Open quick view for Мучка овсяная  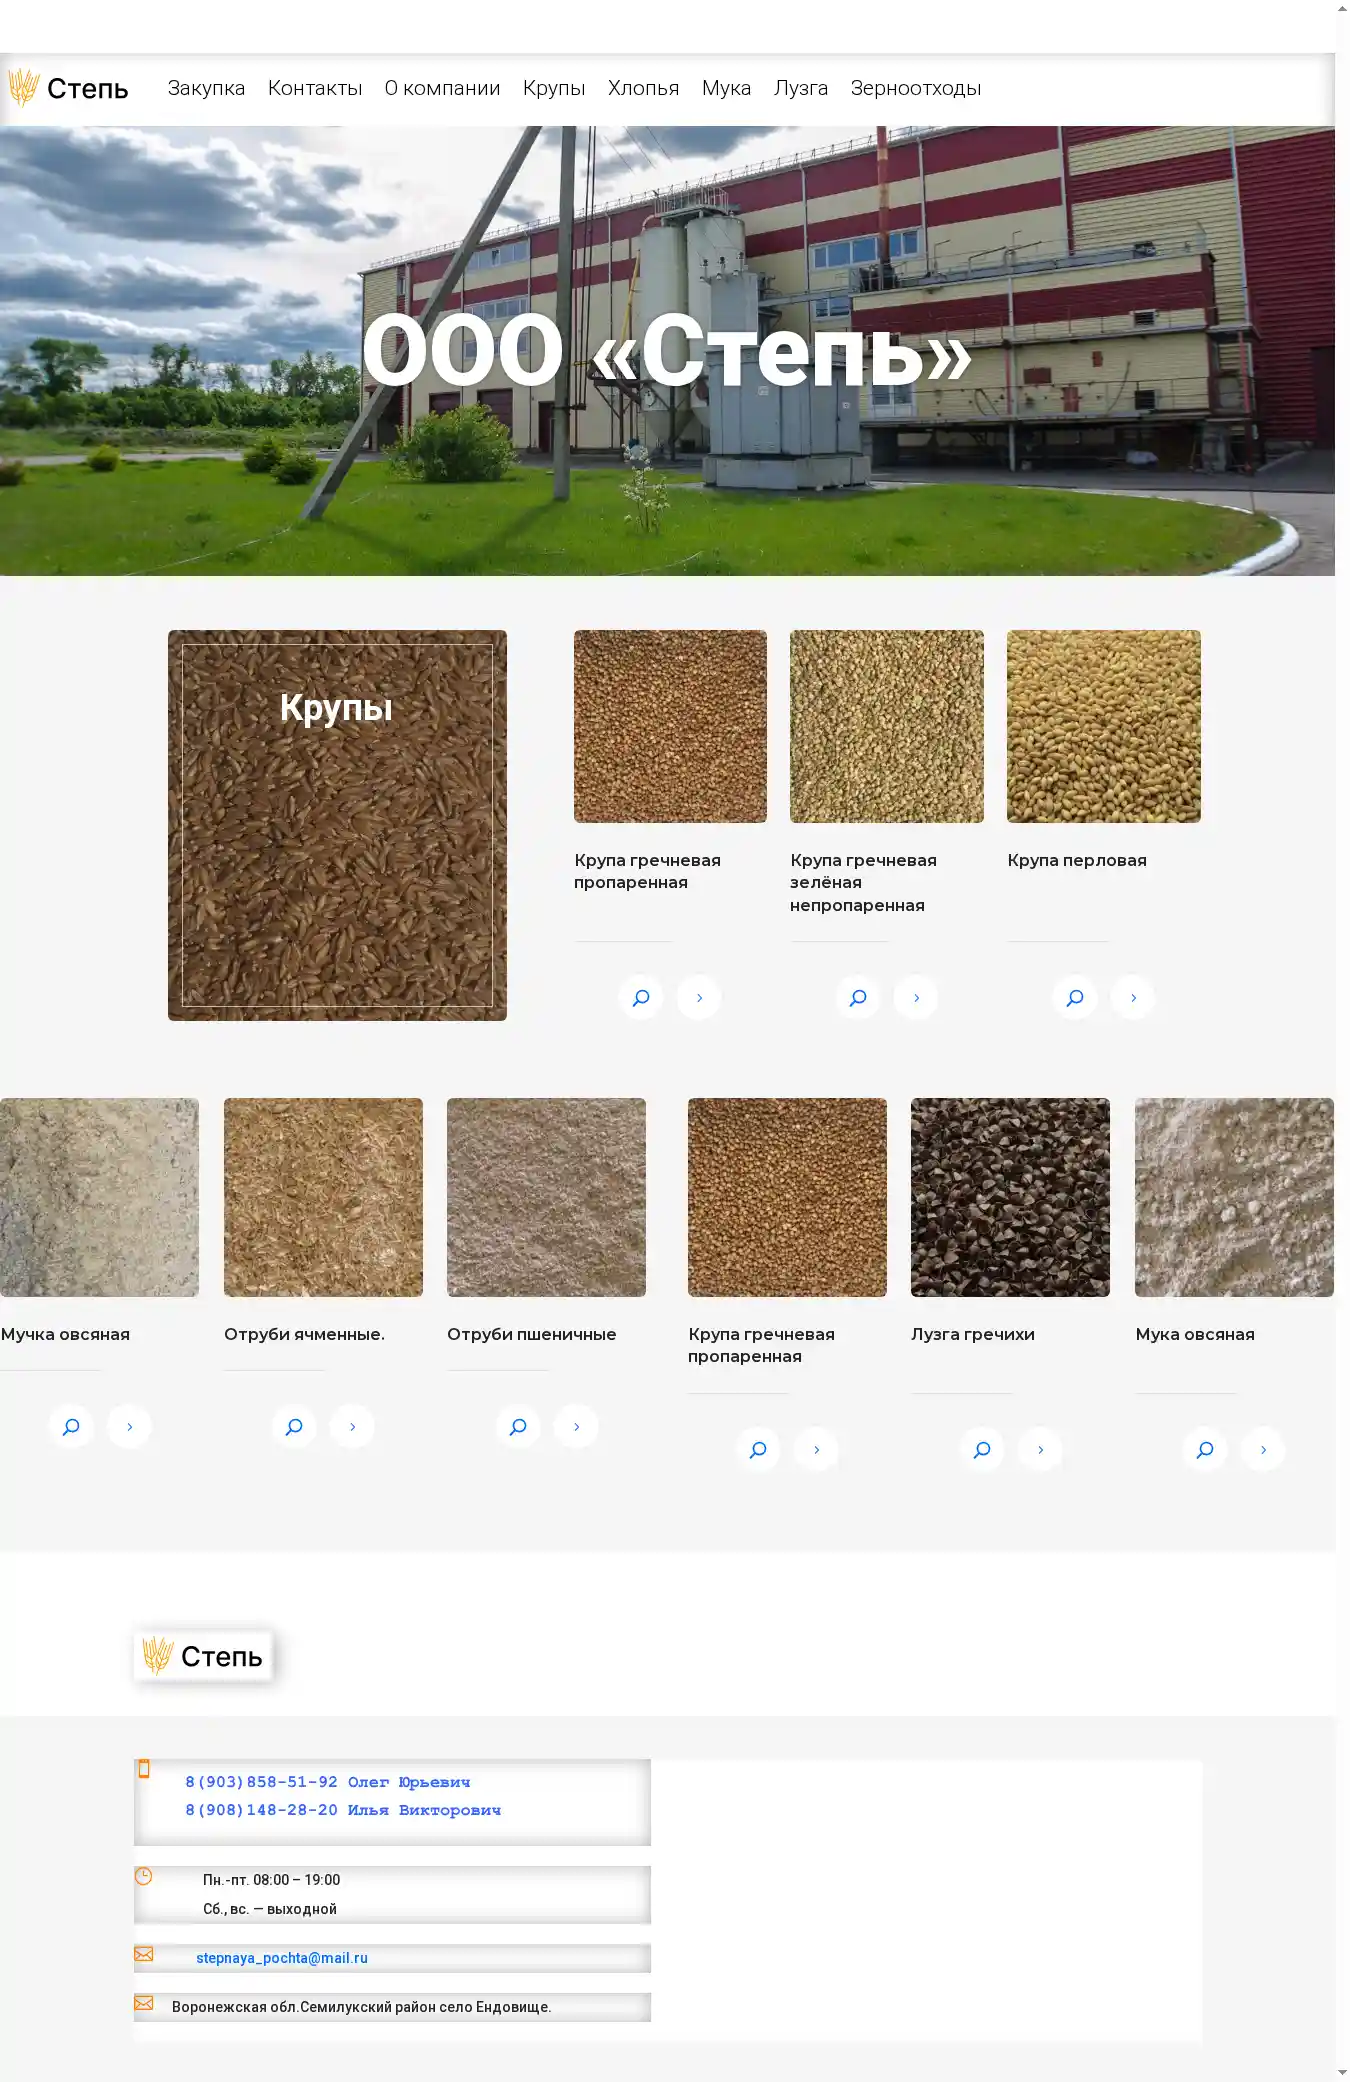71,1427
